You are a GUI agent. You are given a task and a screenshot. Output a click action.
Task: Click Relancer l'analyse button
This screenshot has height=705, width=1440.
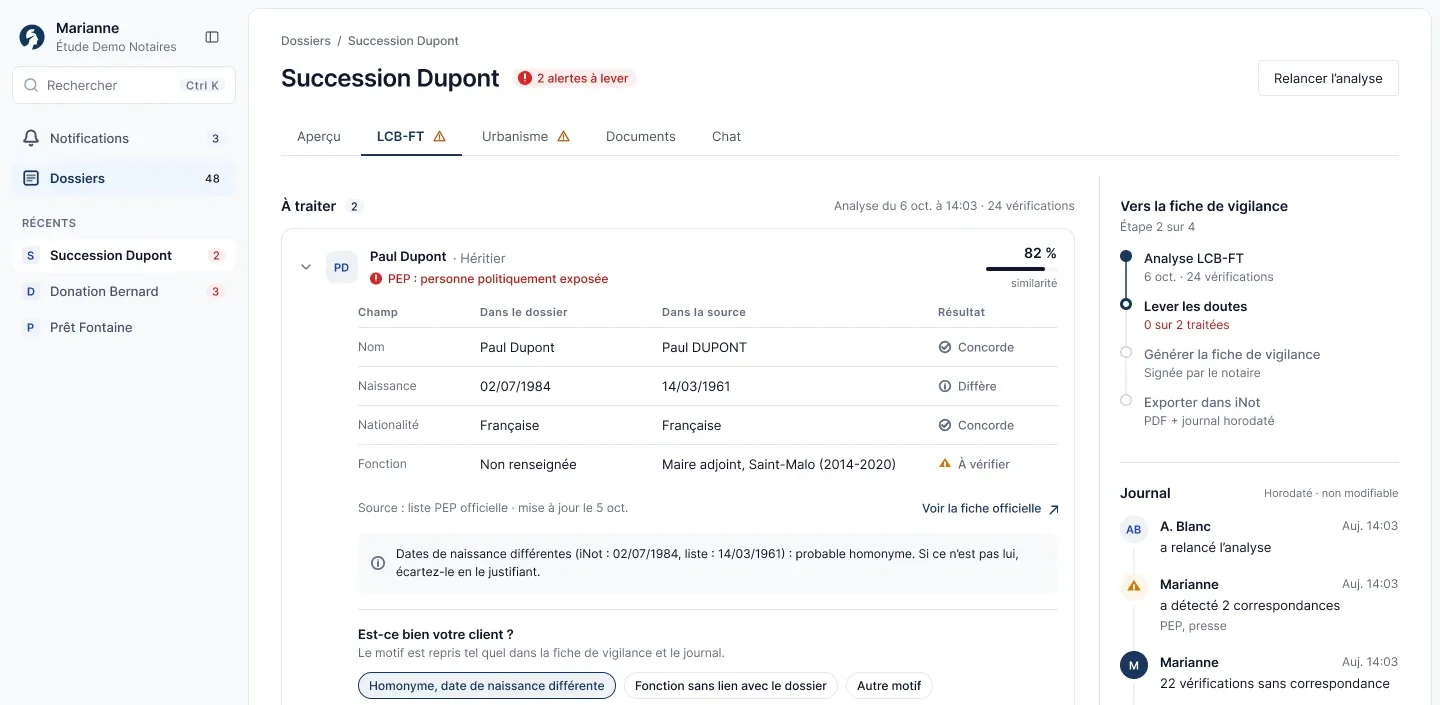click(1328, 78)
